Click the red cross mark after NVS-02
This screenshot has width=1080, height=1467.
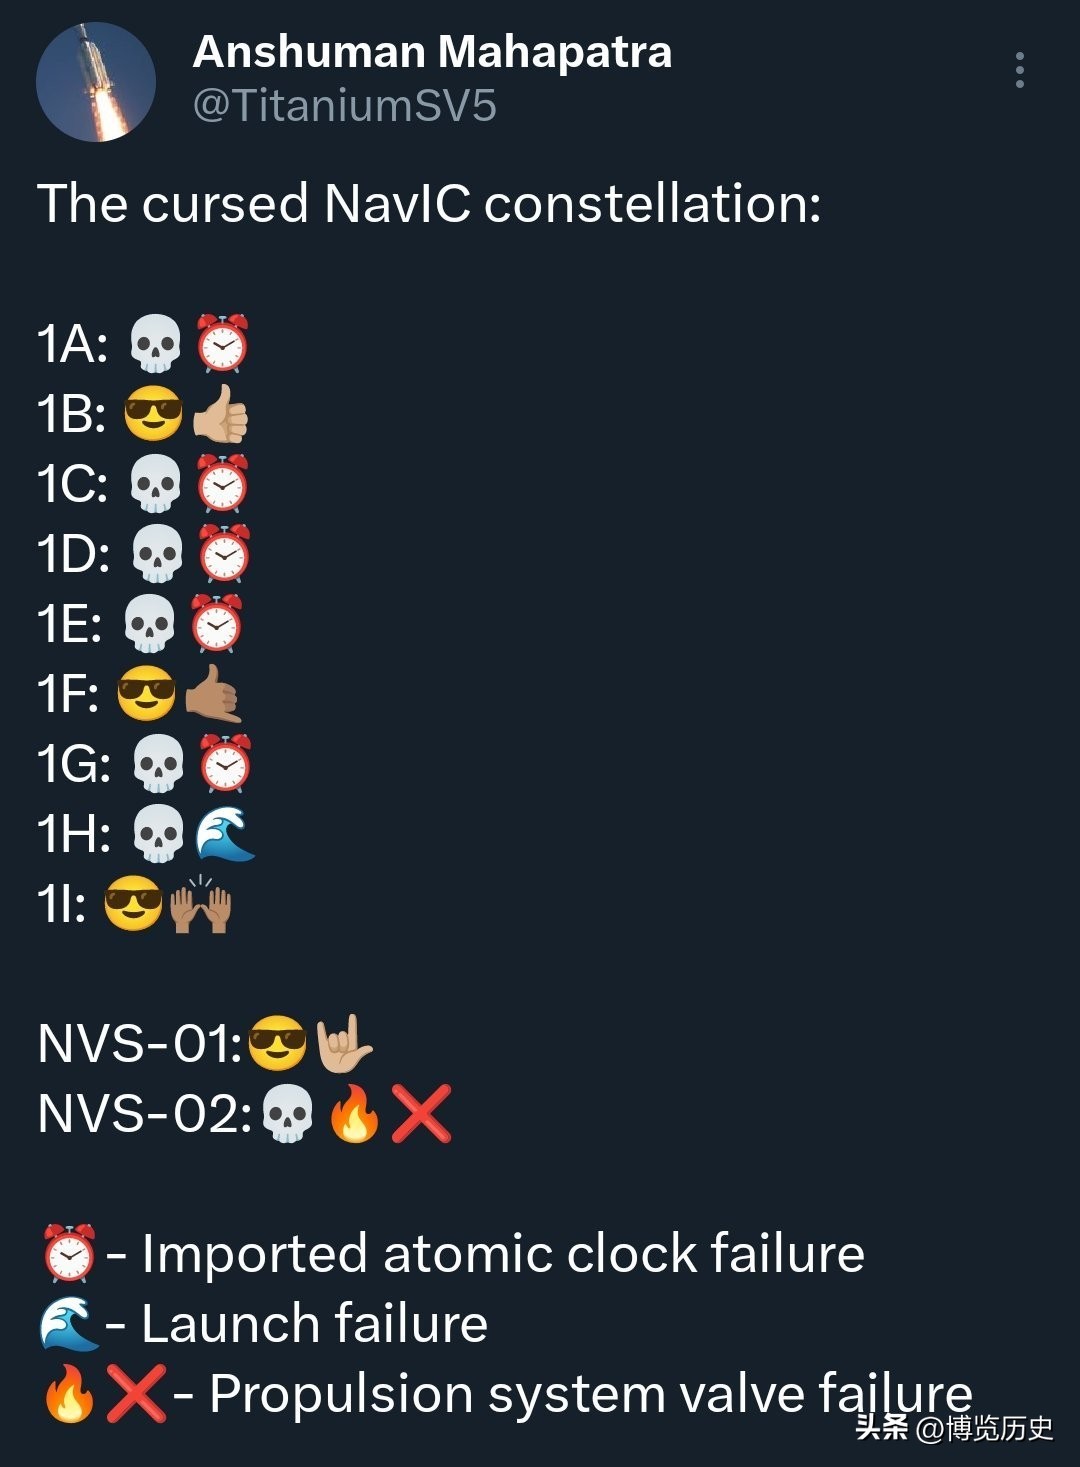[421, 1114]
